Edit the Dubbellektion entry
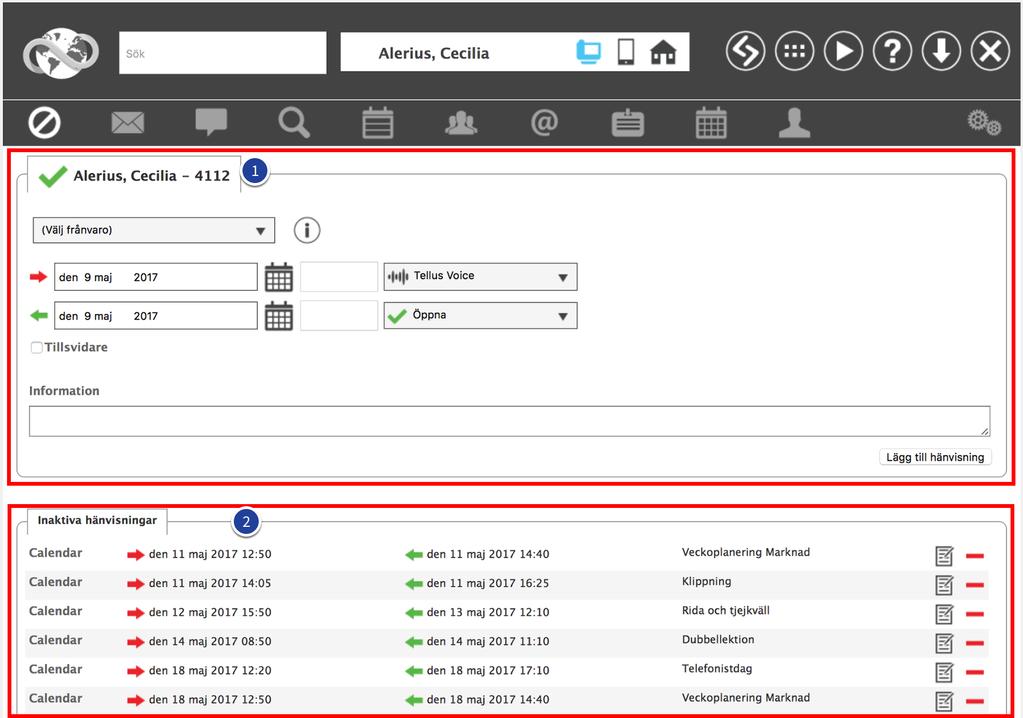Image resolution: width=1023 pixels, height=718 pixels. pos(944,644)
